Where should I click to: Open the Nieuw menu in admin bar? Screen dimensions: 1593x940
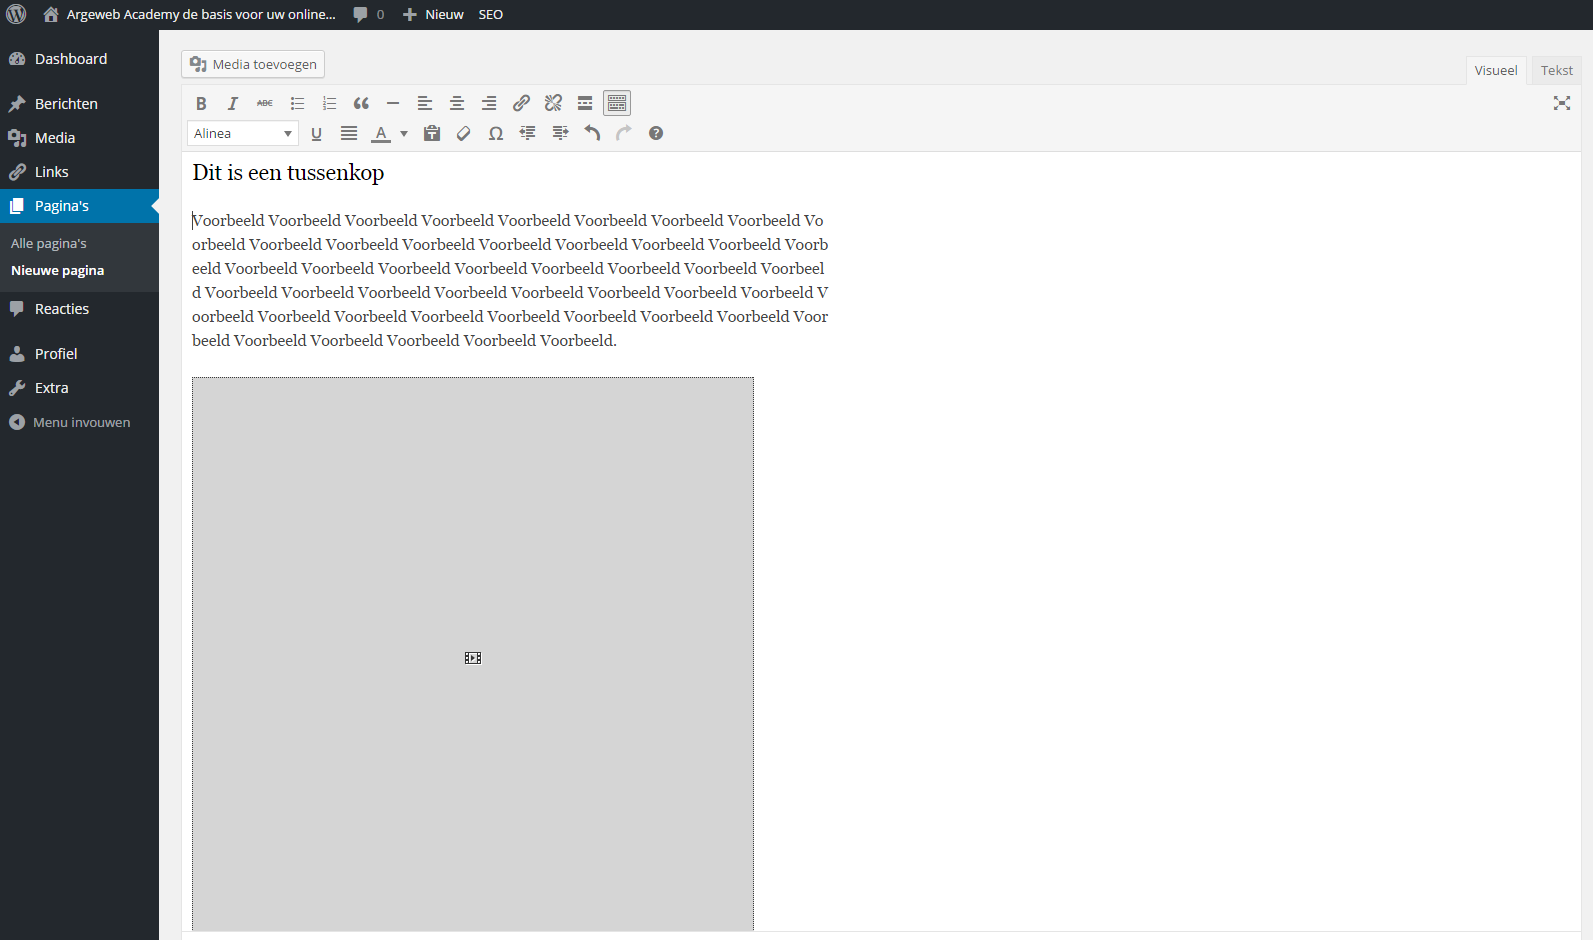[434, 14]
